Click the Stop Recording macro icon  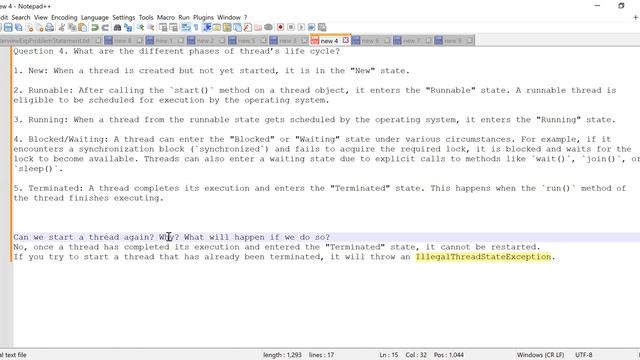pos(291,27)
